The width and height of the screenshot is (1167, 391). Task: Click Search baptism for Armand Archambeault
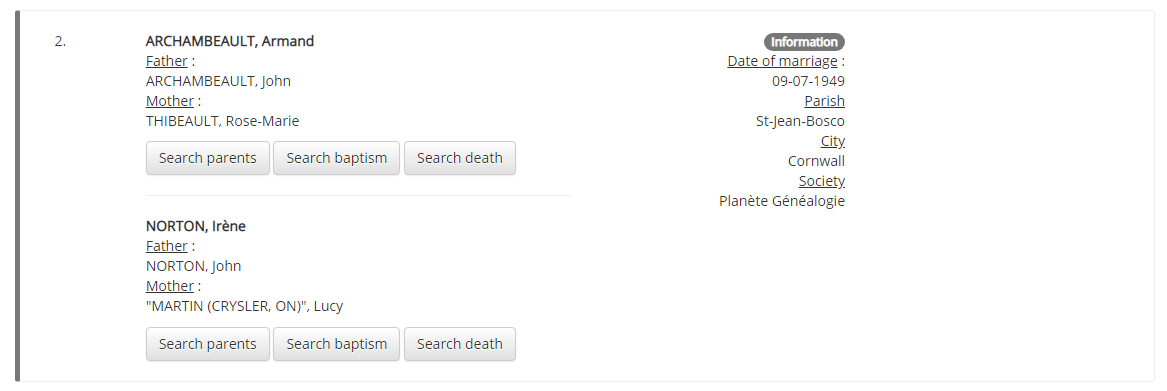click(336, 158)
